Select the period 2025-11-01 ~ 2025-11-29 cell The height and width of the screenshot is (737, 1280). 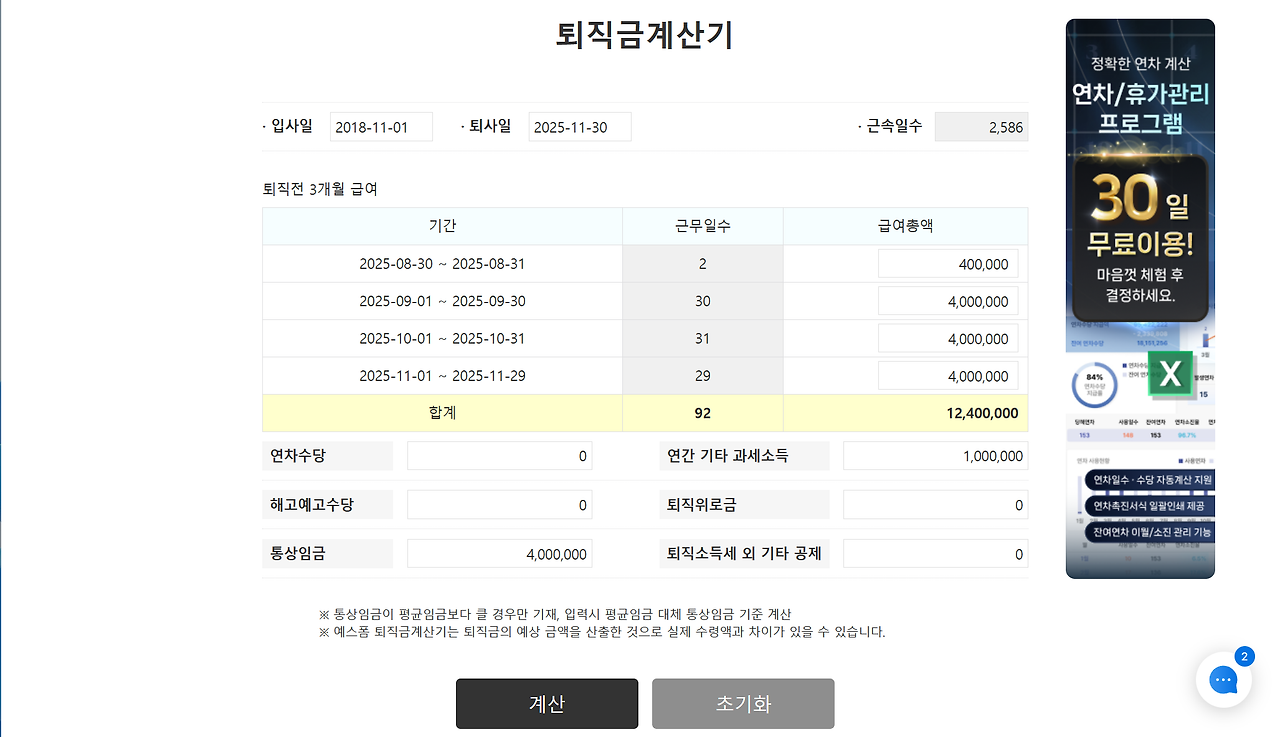442,376
